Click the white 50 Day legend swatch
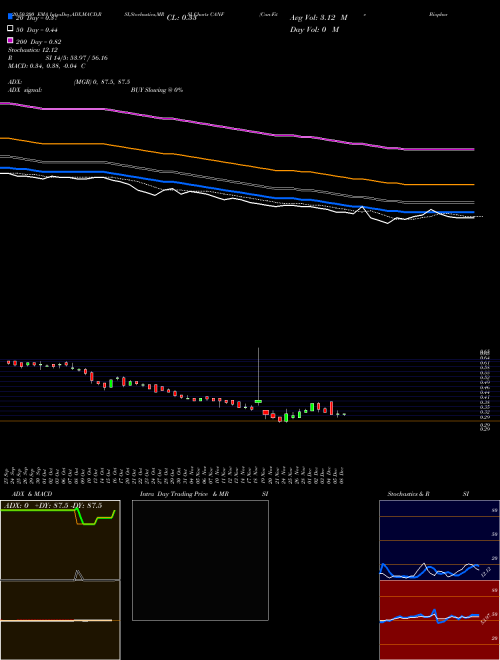Viewport: 500px width, 660px height. [10, 29]
